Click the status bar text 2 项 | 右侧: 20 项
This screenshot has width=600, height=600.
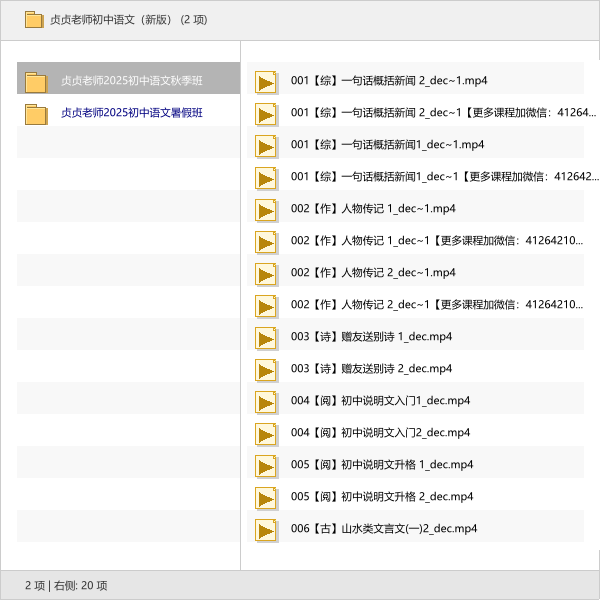pyautogui.click(x=66, y=585)
